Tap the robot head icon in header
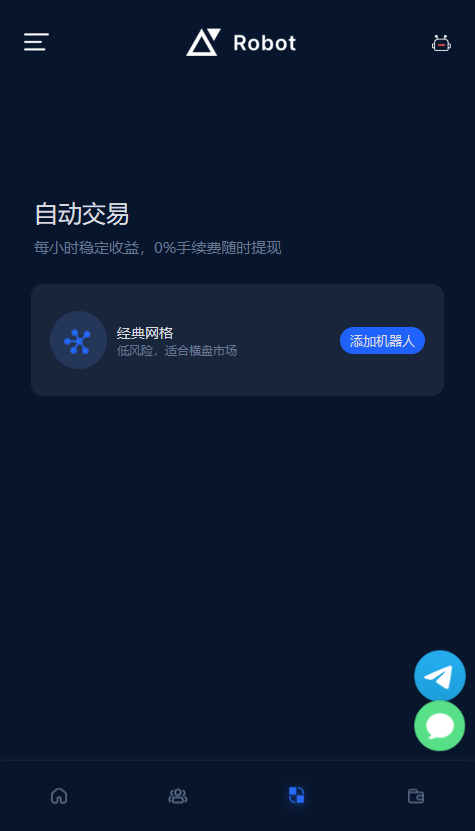 coord(441,43)
